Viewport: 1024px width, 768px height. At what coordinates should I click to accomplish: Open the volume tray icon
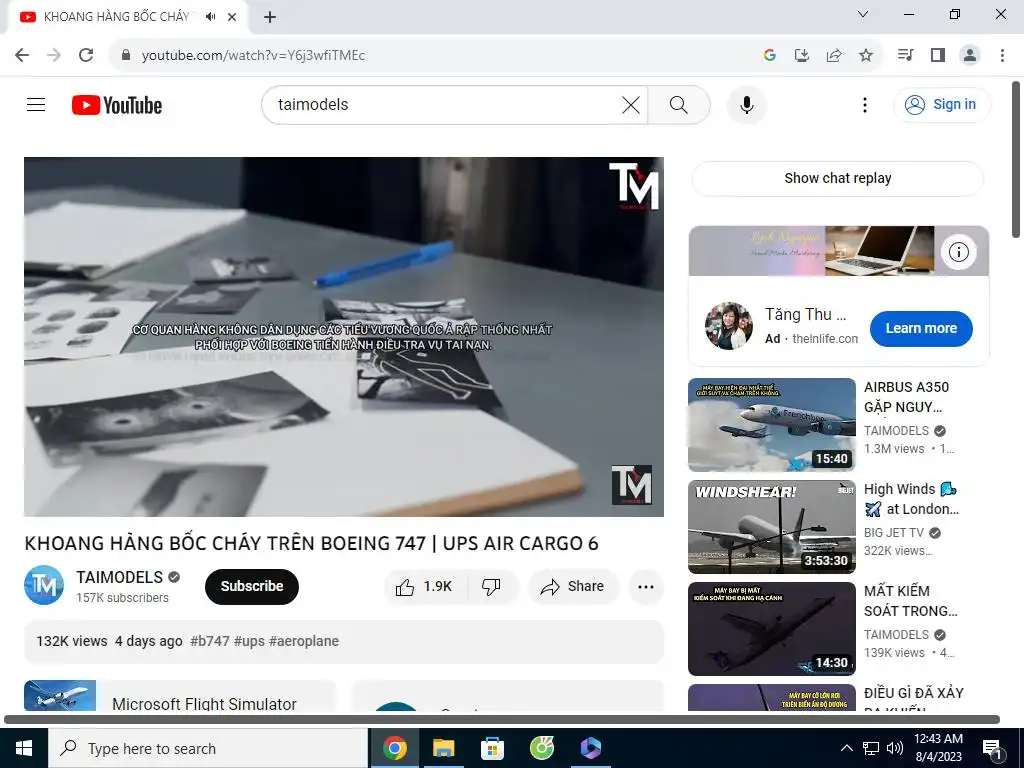[895, 748]
